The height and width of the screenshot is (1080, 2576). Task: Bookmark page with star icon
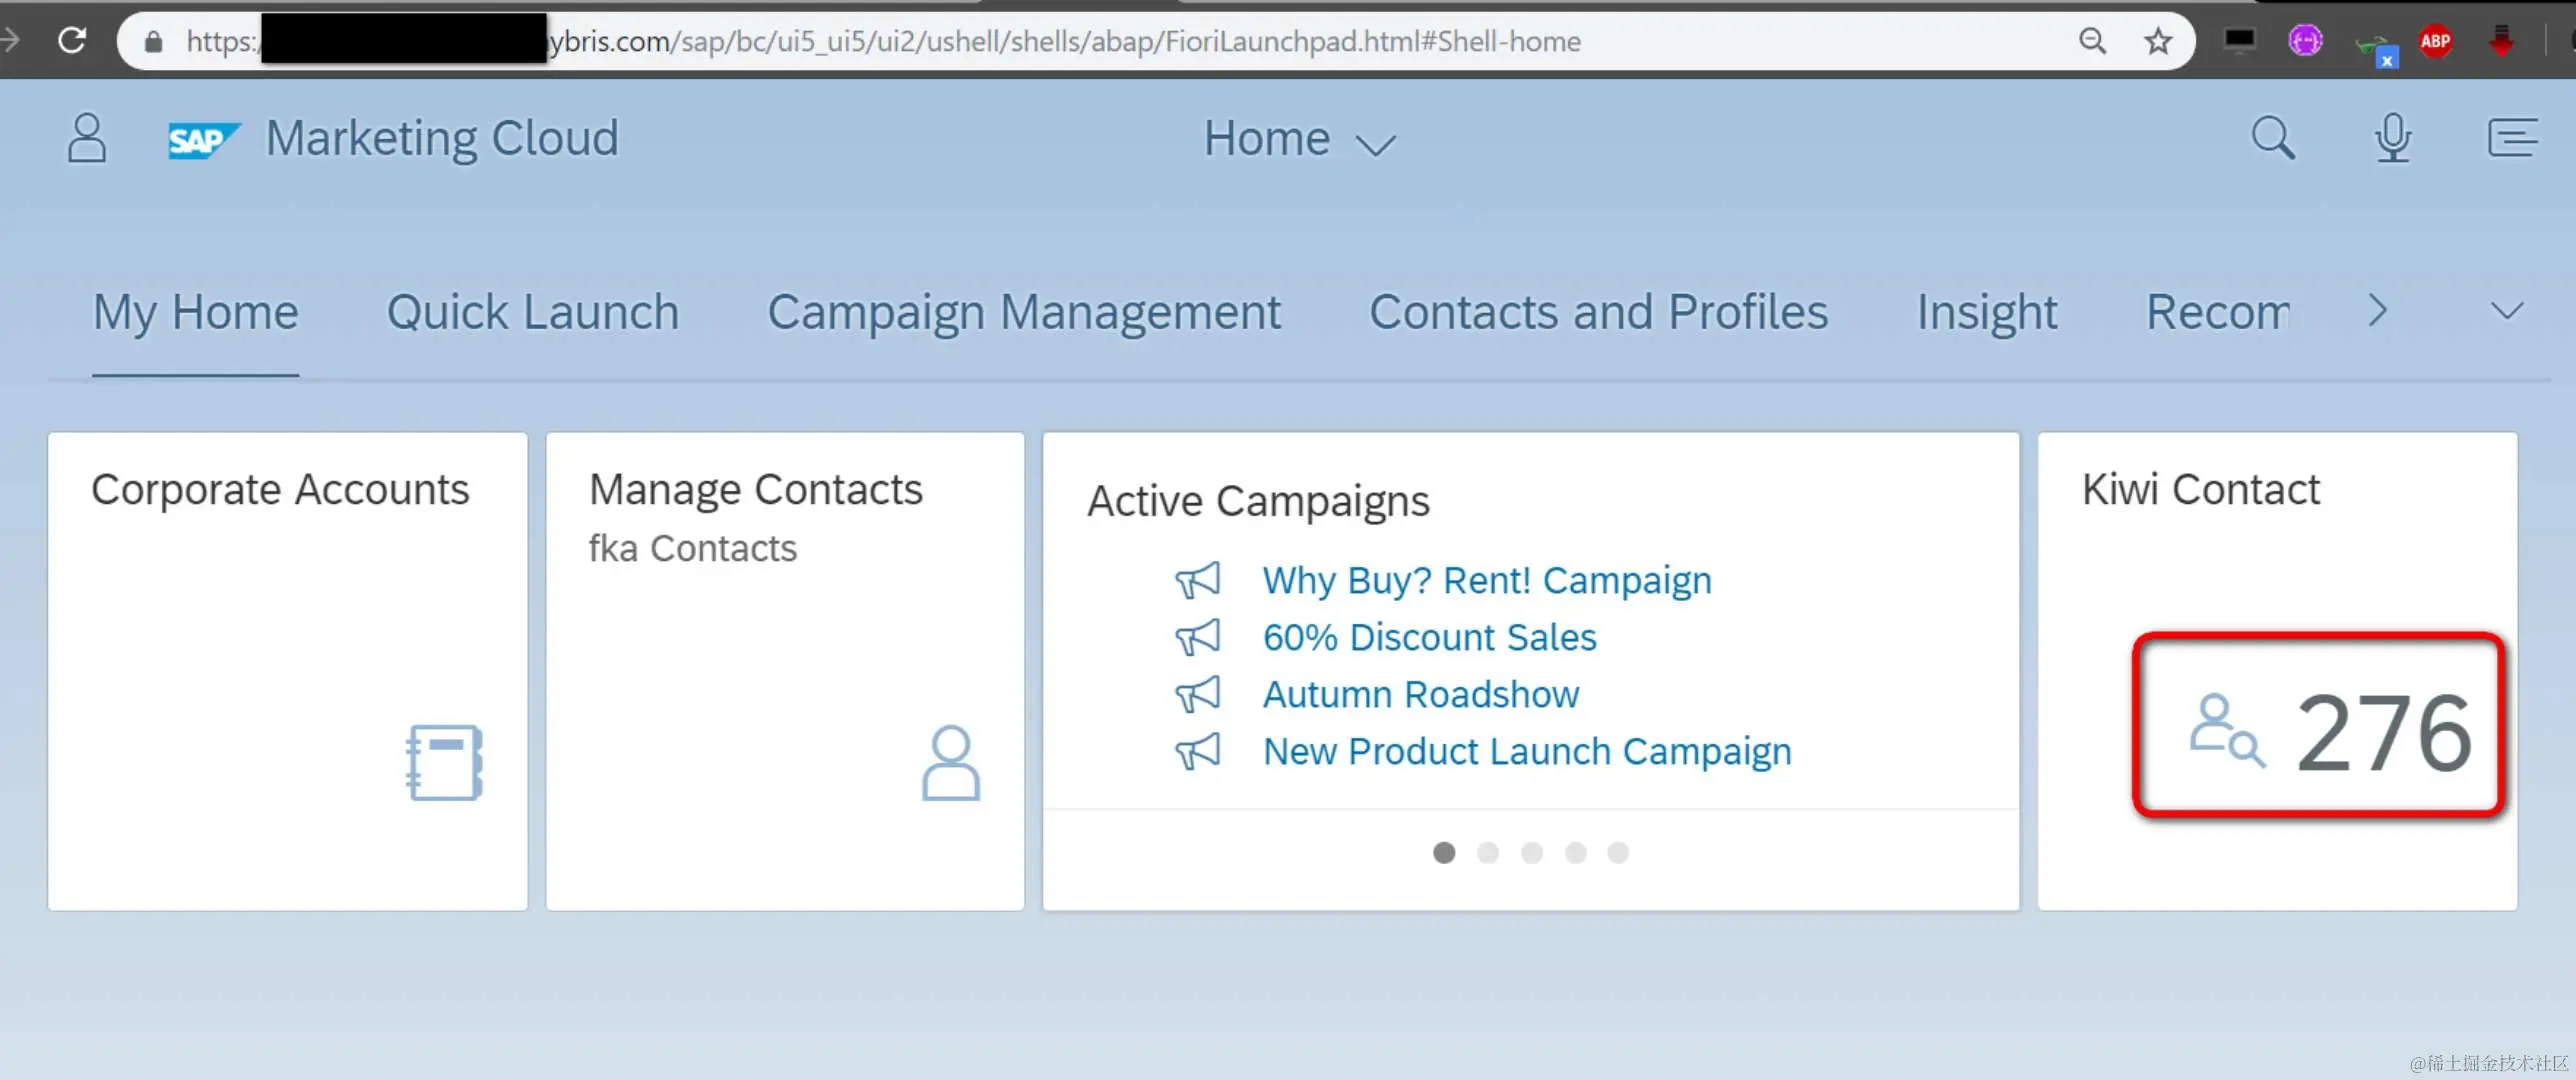click(2158, 41)
